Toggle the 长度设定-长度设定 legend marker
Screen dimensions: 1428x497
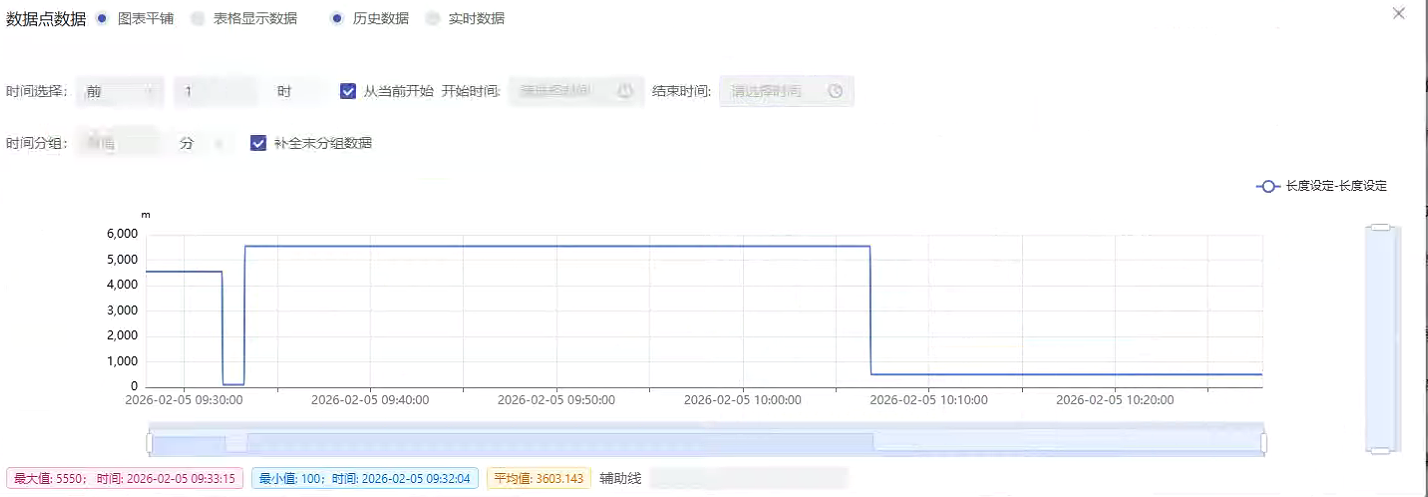(x=1268, y=186)
